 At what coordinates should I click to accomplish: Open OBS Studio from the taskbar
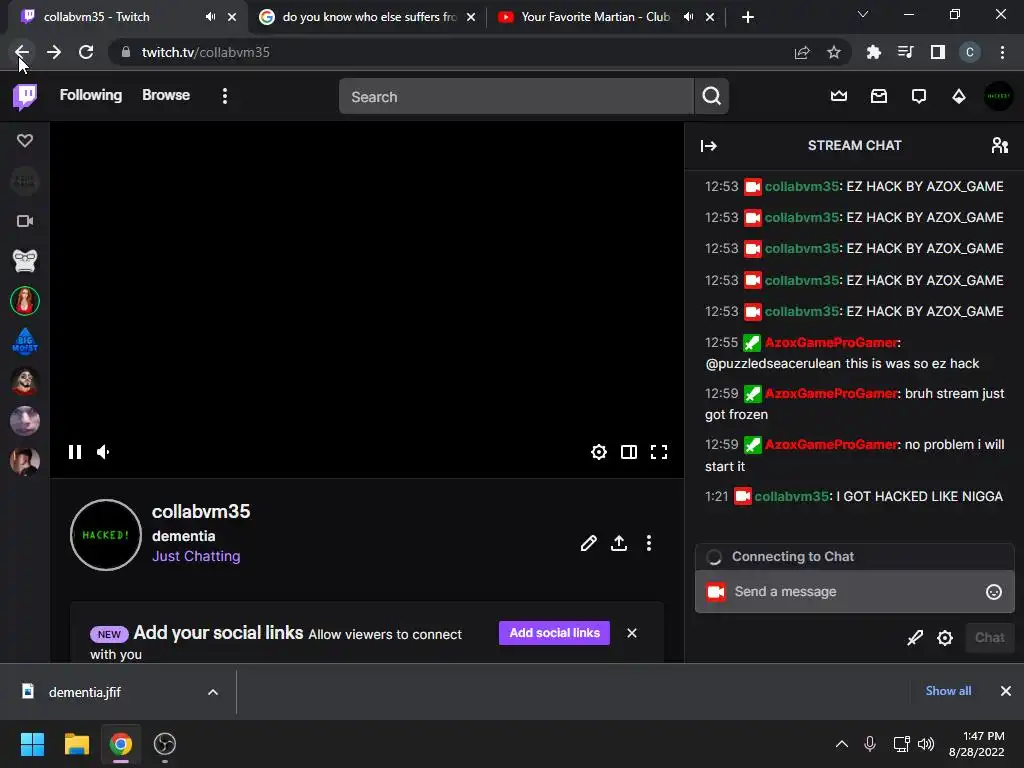click(165, 744)
